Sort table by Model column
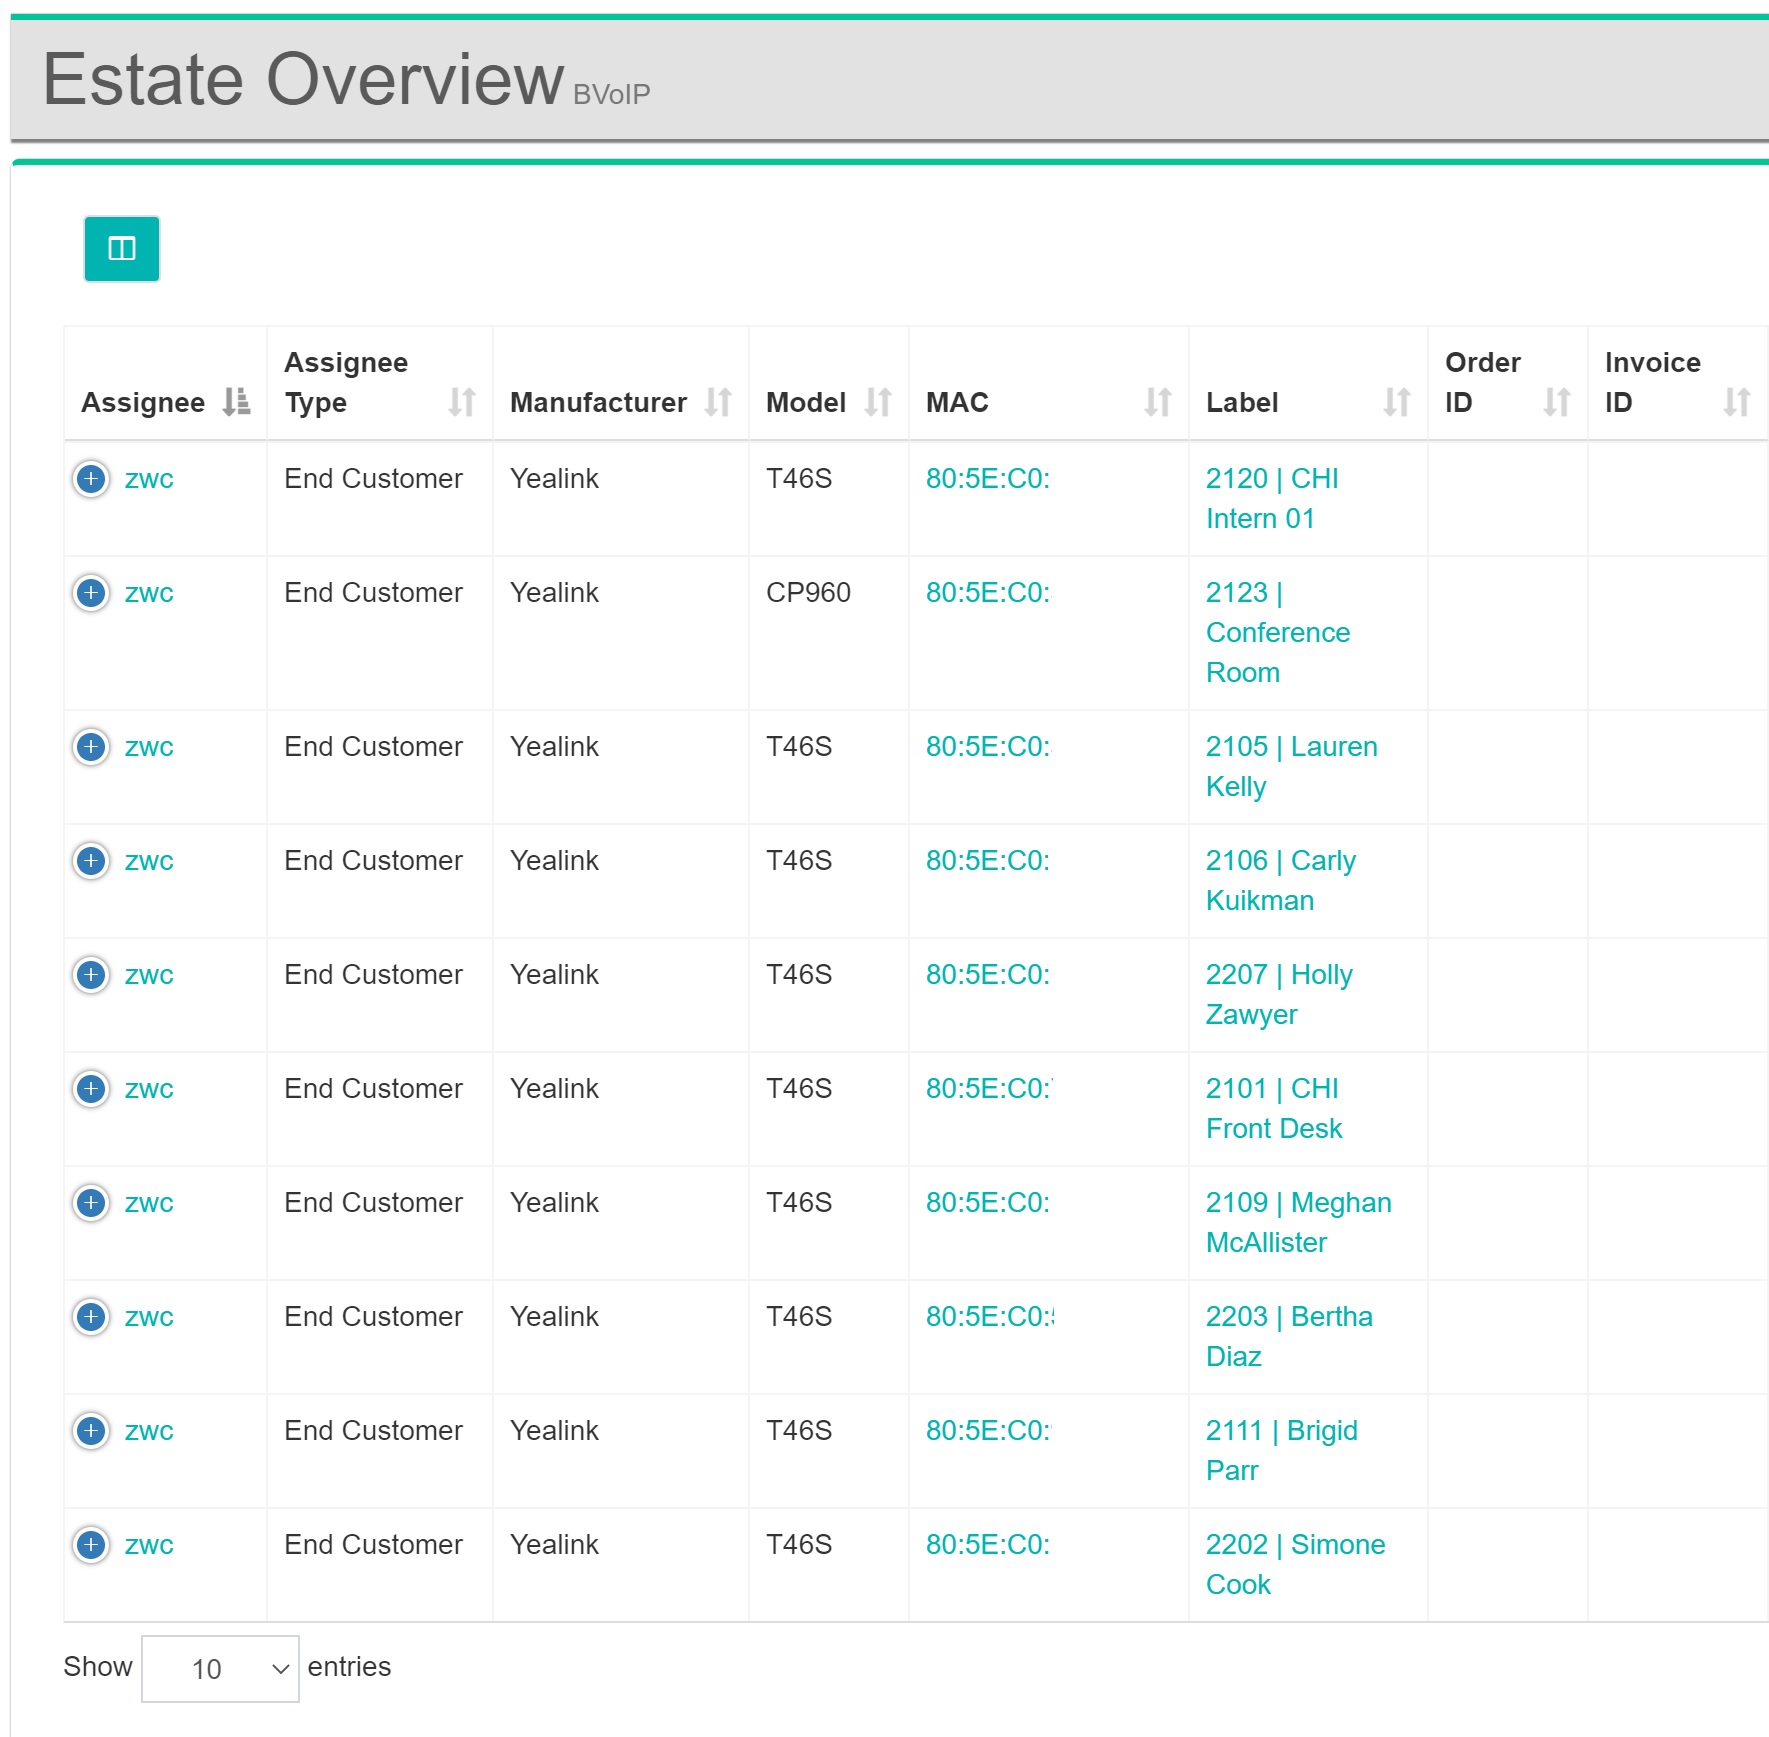This screenshot has width=1769, height=1737. [x=828, y=384]
